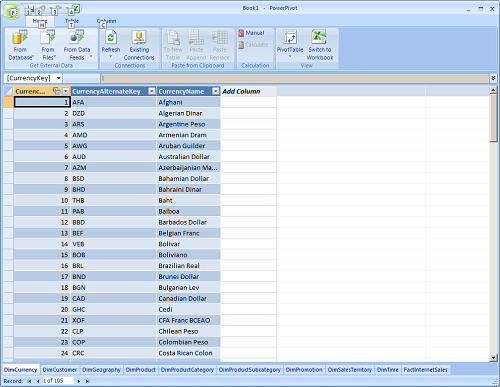Go to next record
Screen dimensions: 500x387
(79, 381)
